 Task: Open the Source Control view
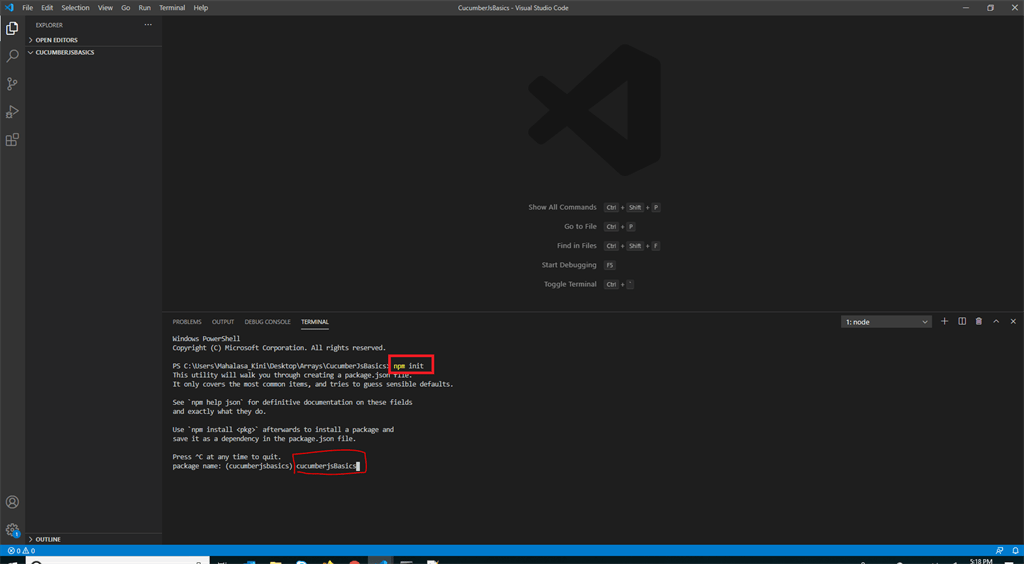(x=12, y=84)
